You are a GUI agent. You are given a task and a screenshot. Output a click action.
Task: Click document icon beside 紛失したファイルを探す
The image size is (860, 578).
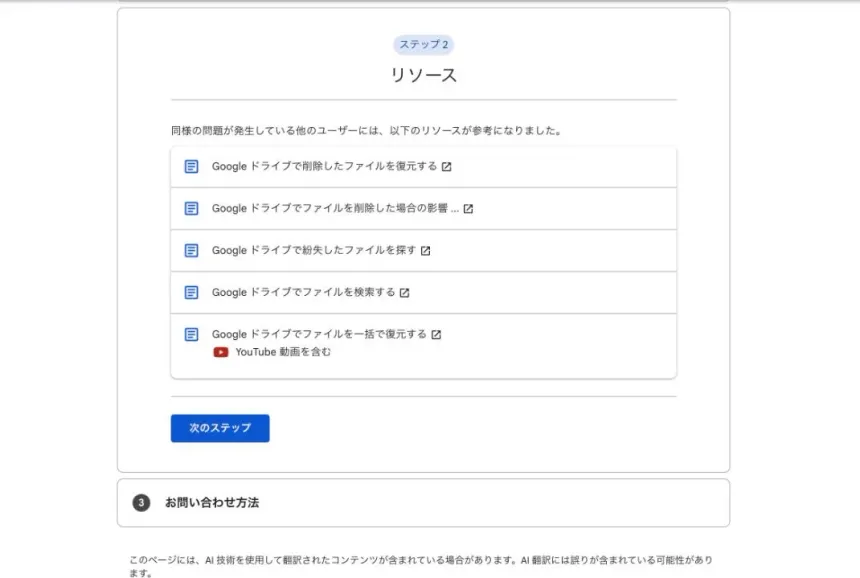(191, 251)
